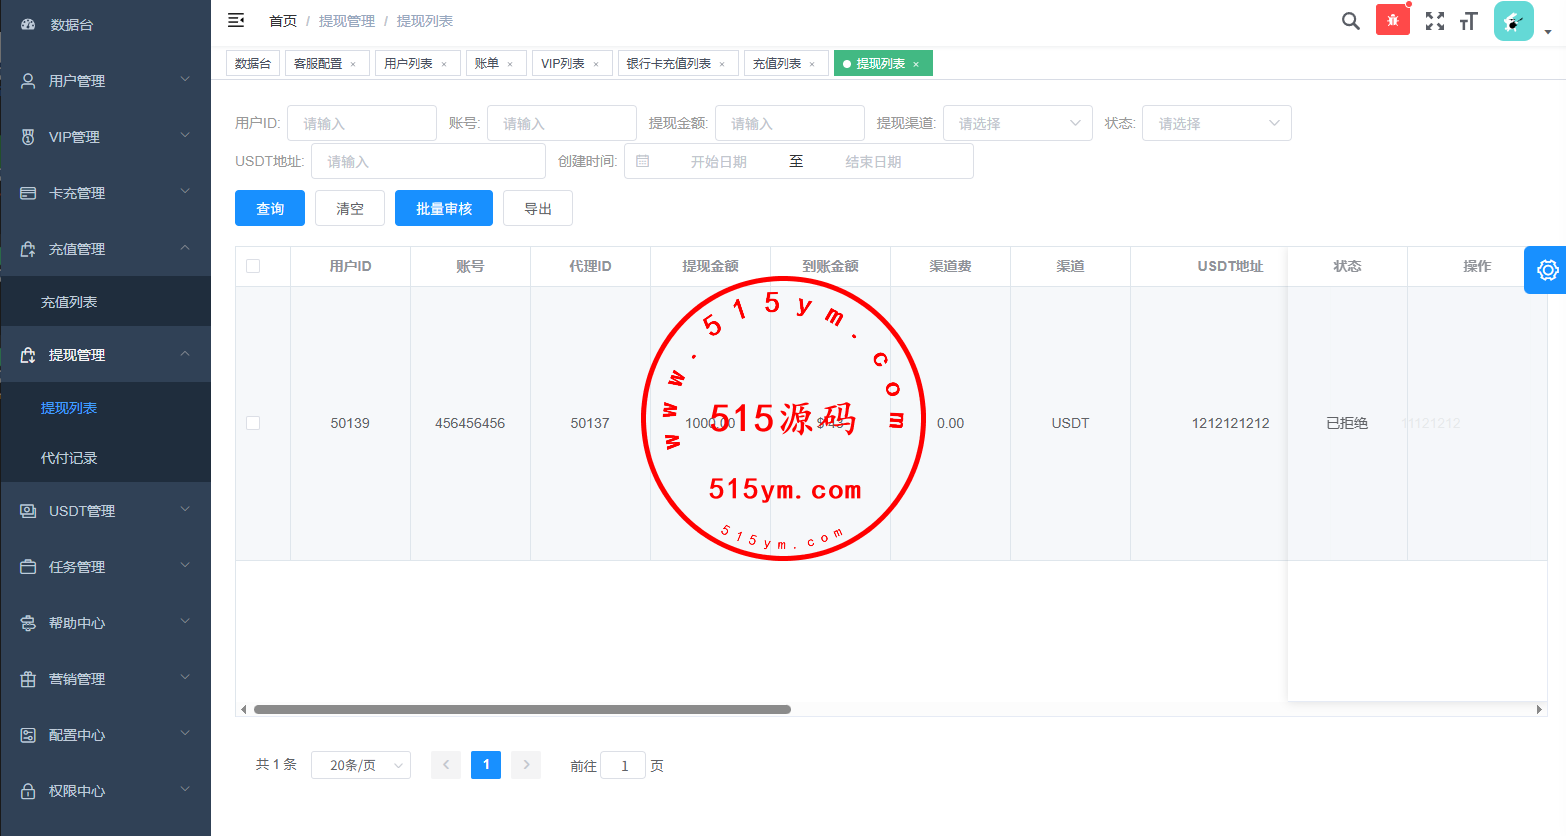The width and height of the screenshot is (1566, 836).
Task: Change the 20条/页 page size selector
Action: pos(360,765)
